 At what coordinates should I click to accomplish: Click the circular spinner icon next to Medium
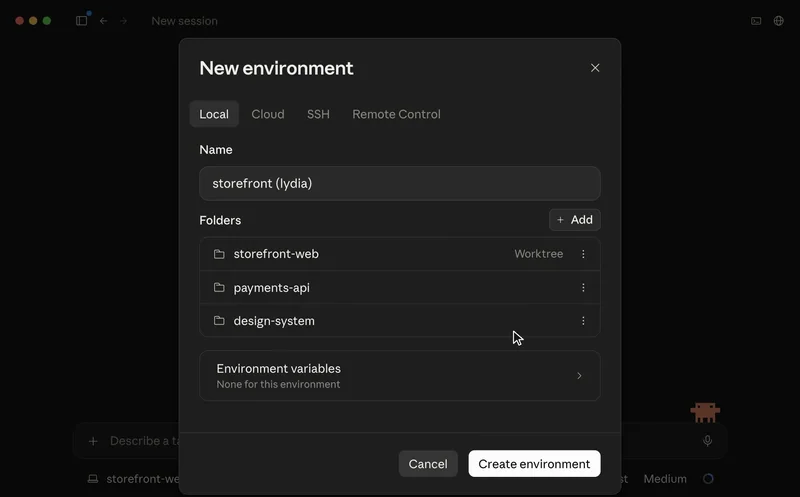[x=708, y=479]
